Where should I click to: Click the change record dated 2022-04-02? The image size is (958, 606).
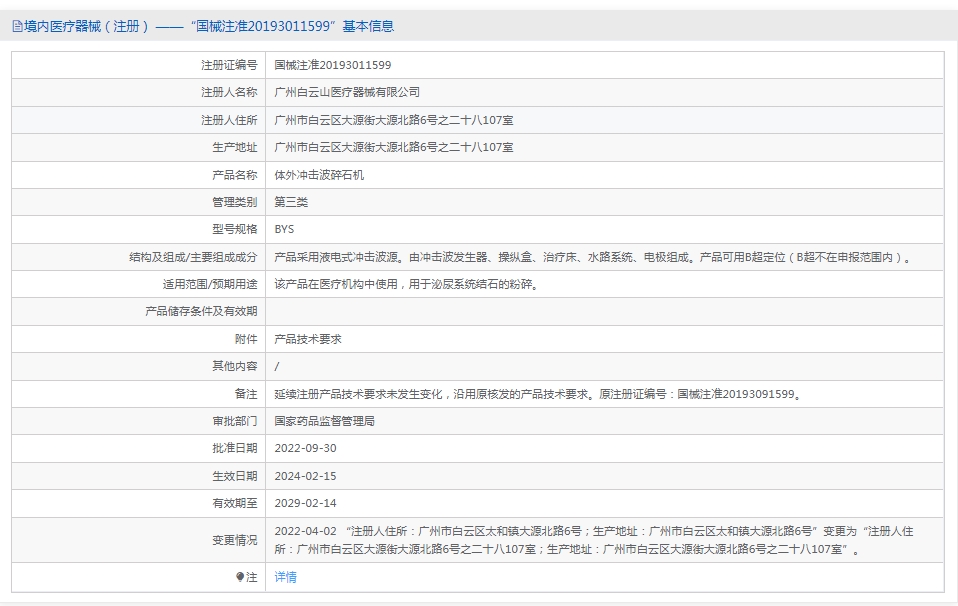coord(594,540)
